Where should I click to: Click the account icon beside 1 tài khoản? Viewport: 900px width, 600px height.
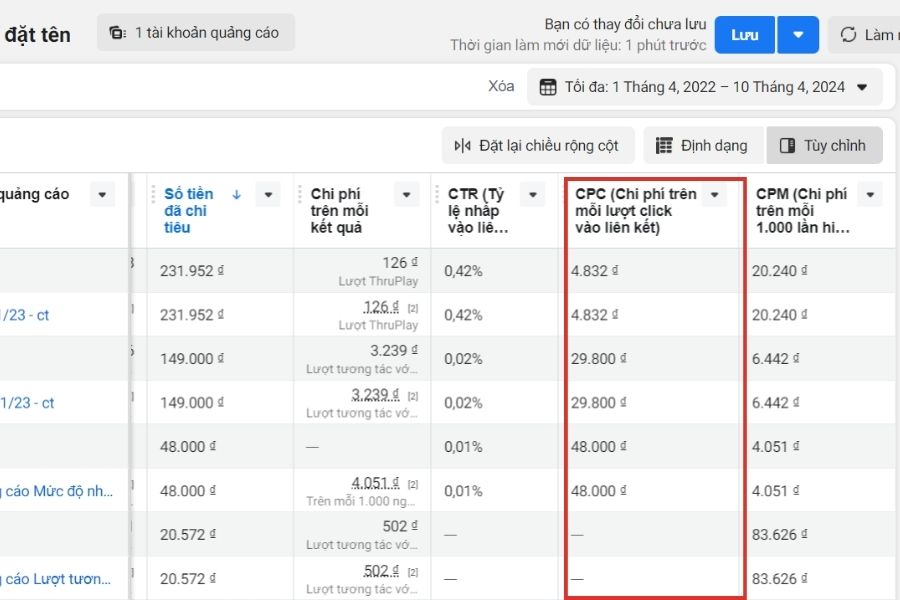tap(118, 33)
